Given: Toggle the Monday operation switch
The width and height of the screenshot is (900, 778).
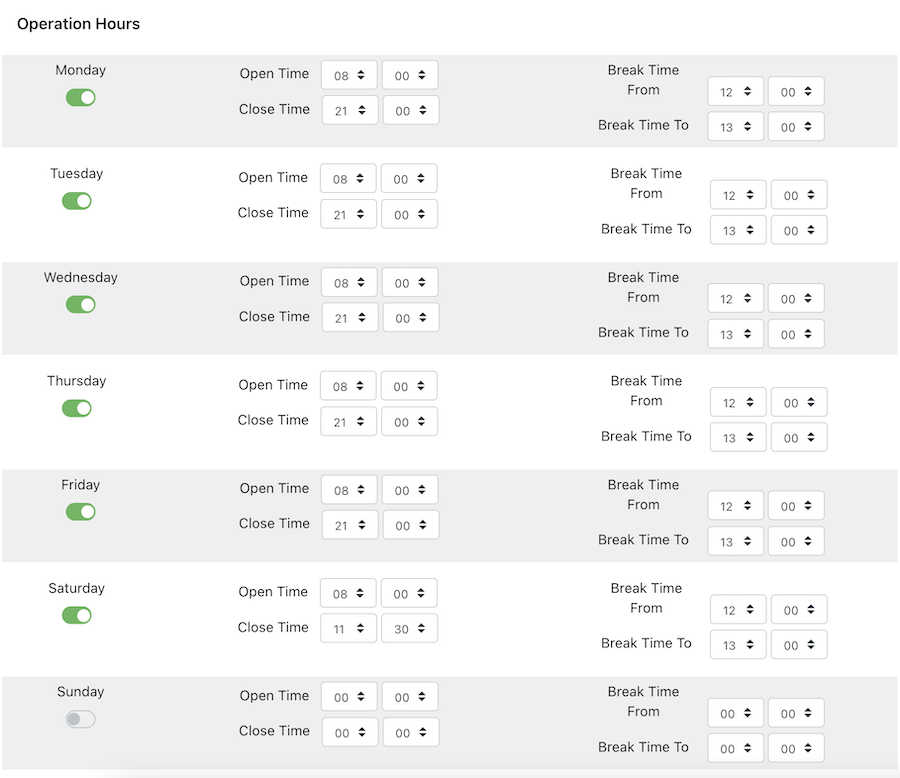Looking at the screenshot, I should pyautogui.click(x=80, y=98).
